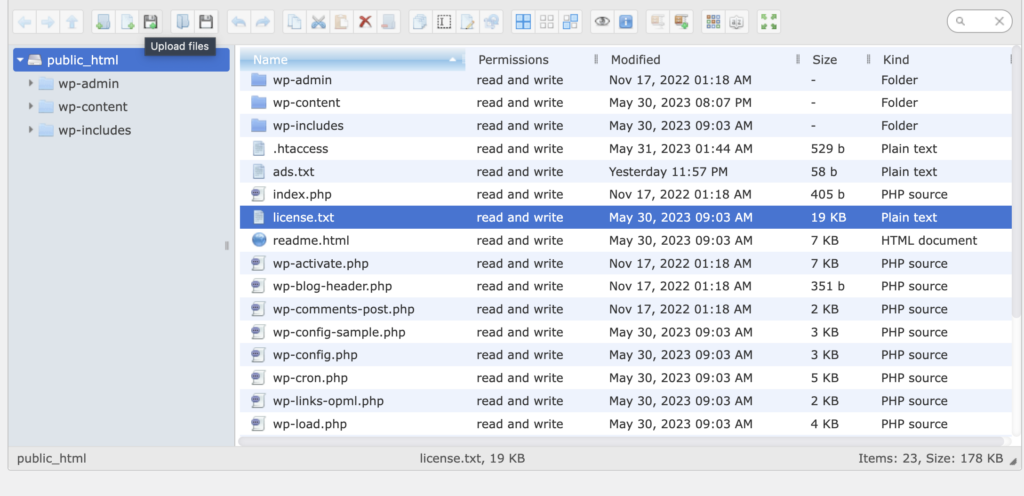Select the wp-cron.php file

(626, 378)
